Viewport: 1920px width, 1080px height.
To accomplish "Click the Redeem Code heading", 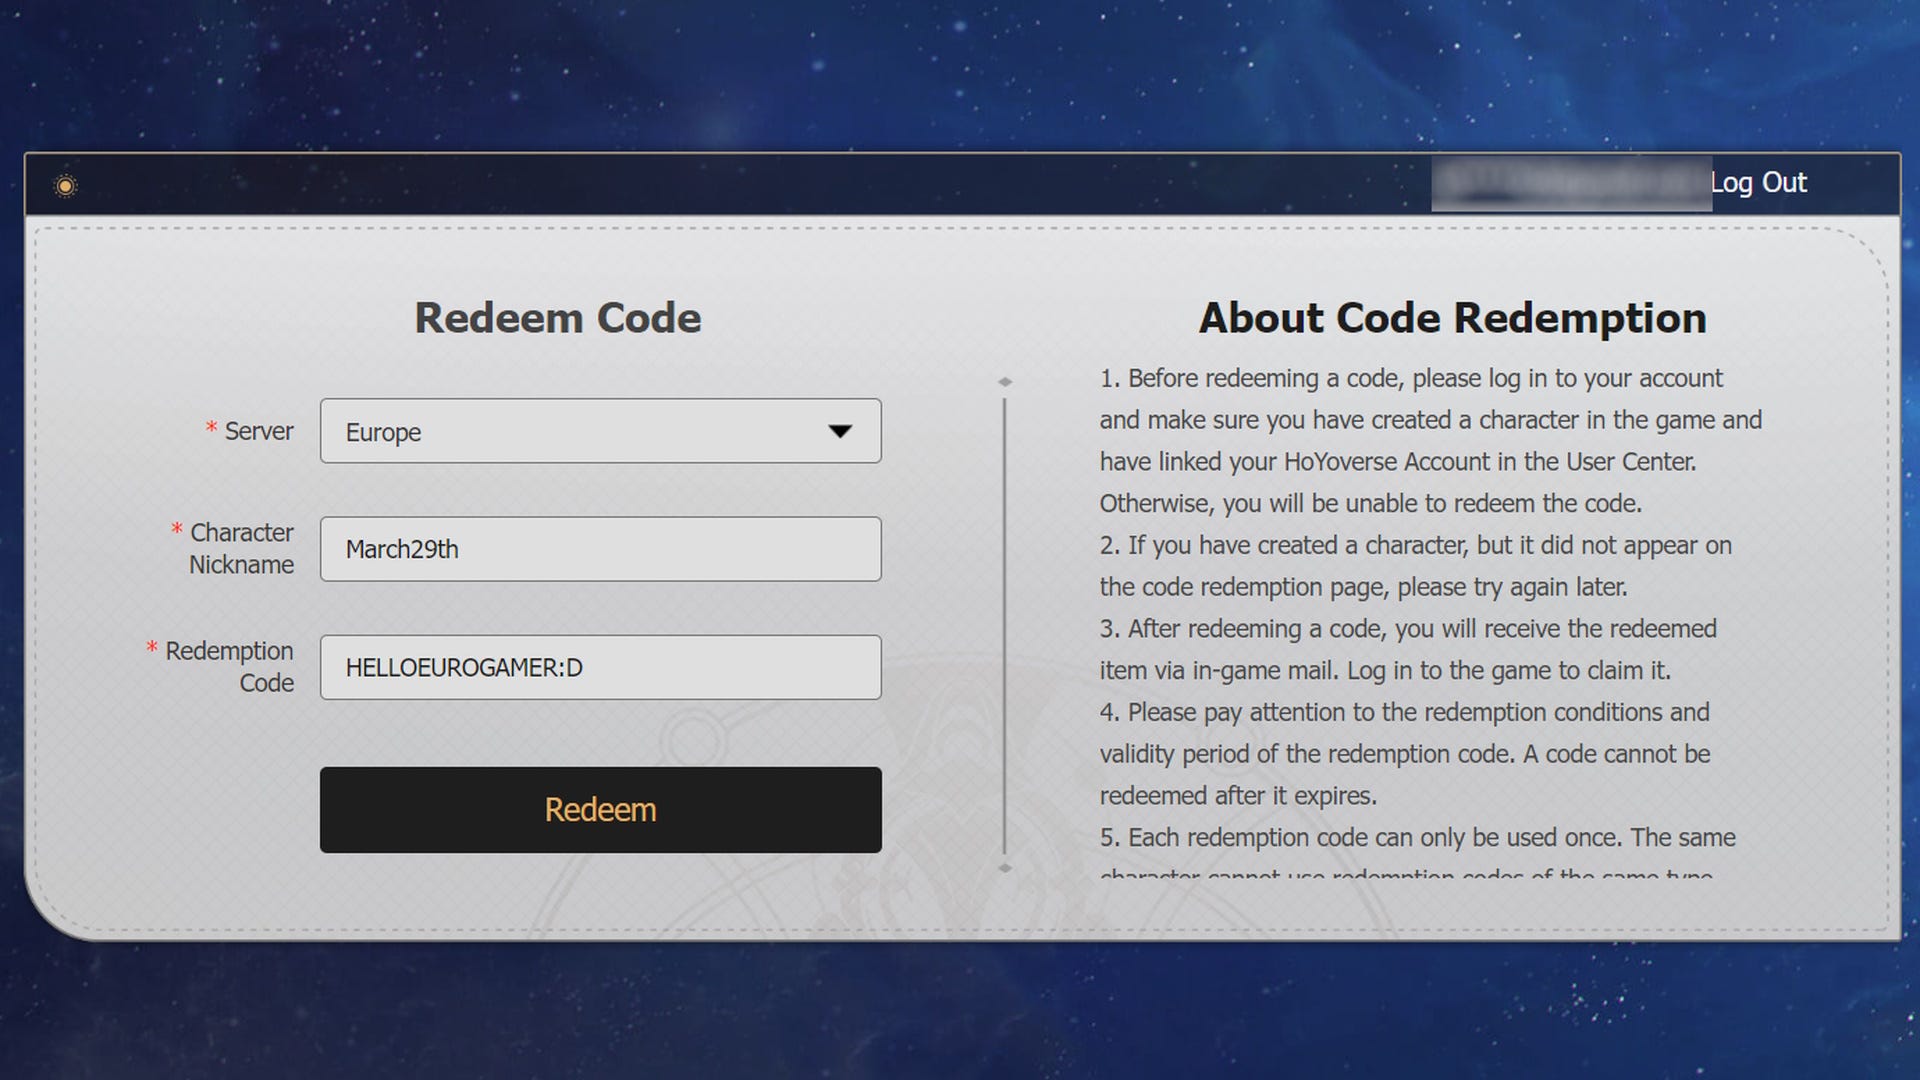I will pos(558,318).
